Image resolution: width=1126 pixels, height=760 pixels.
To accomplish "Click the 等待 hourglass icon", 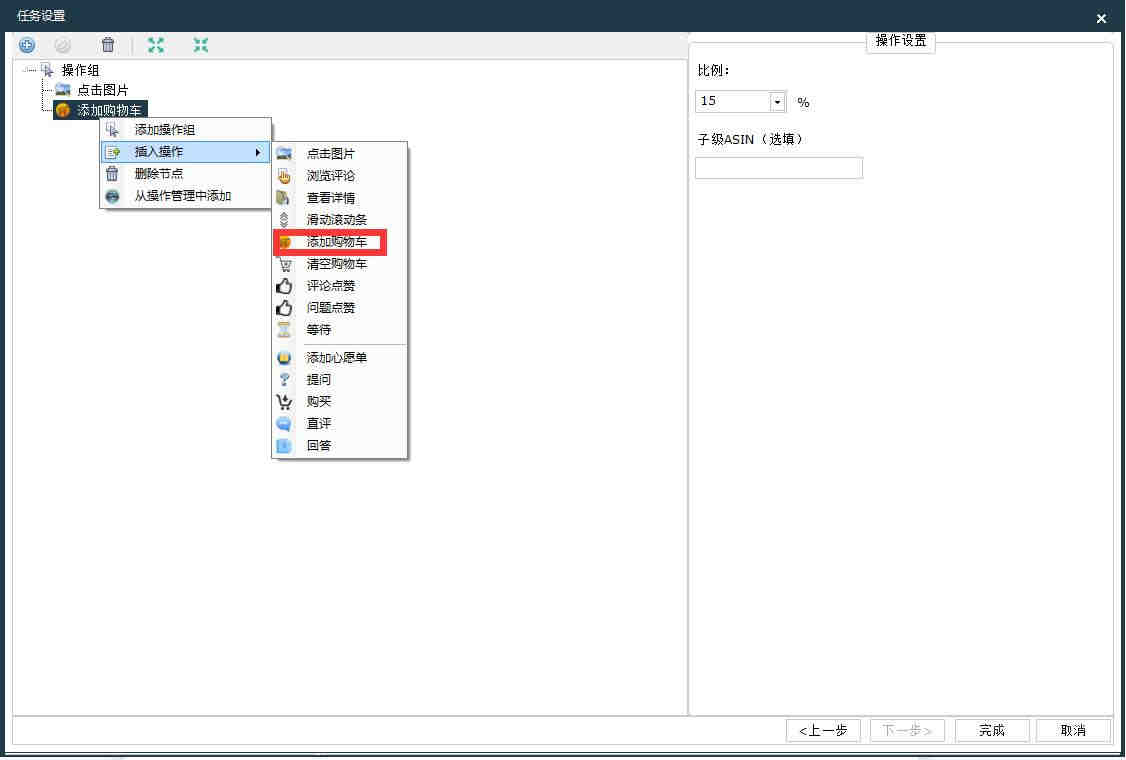I will click(x=284, y=330).
